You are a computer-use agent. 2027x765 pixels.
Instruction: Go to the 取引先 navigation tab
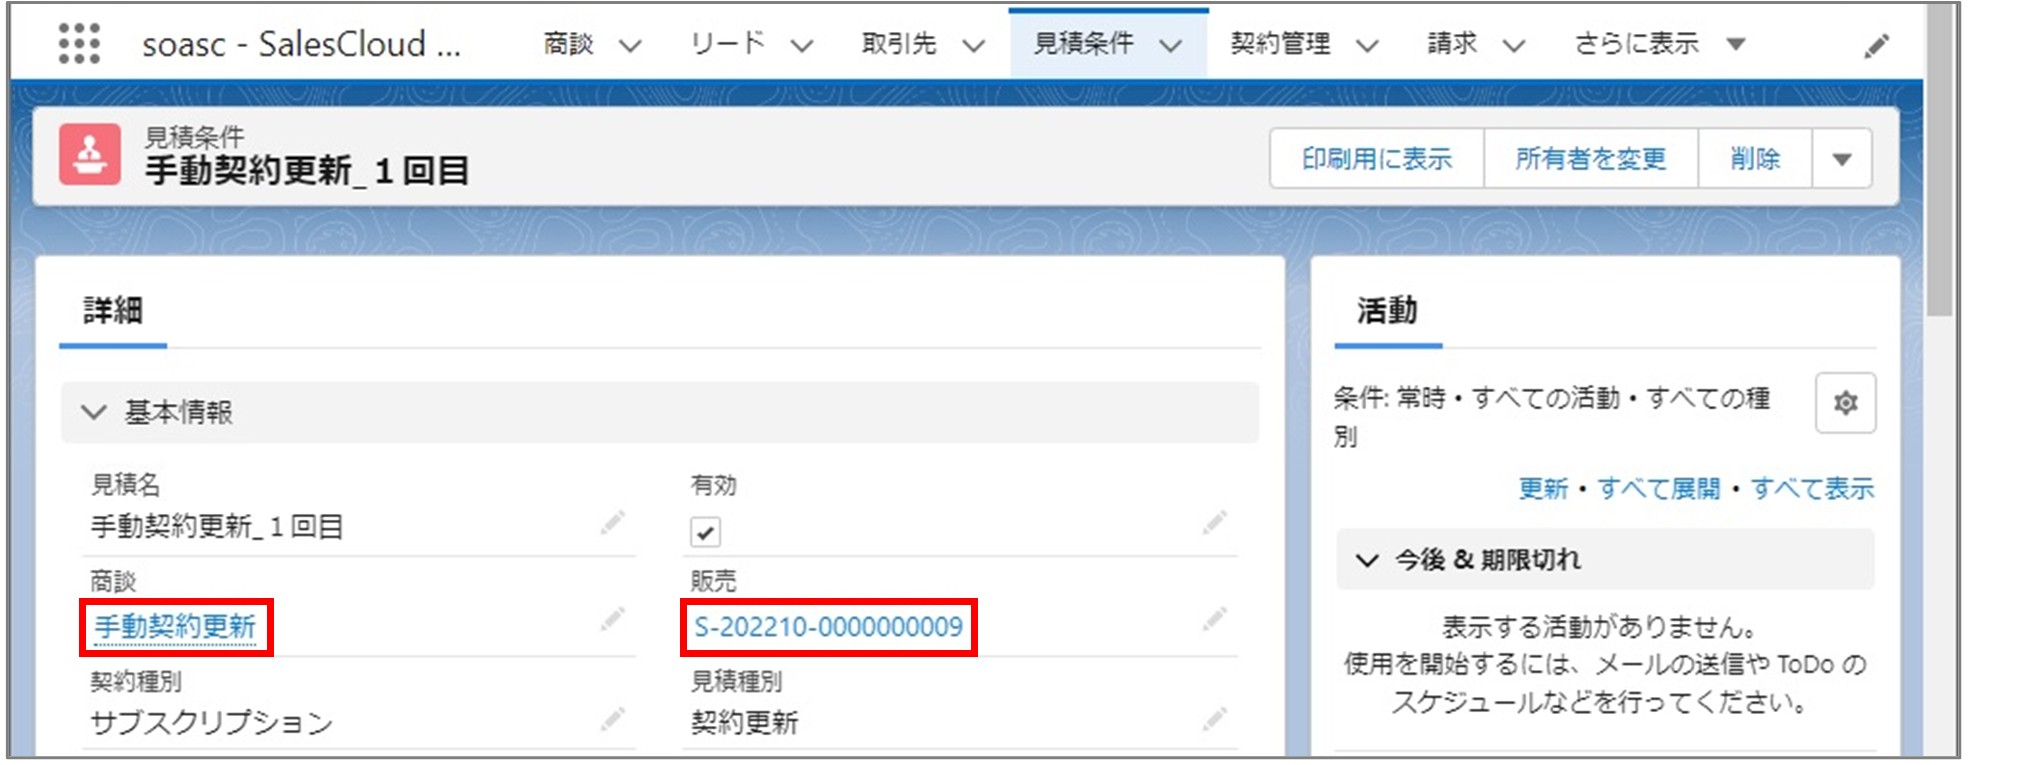coord(899,44)
